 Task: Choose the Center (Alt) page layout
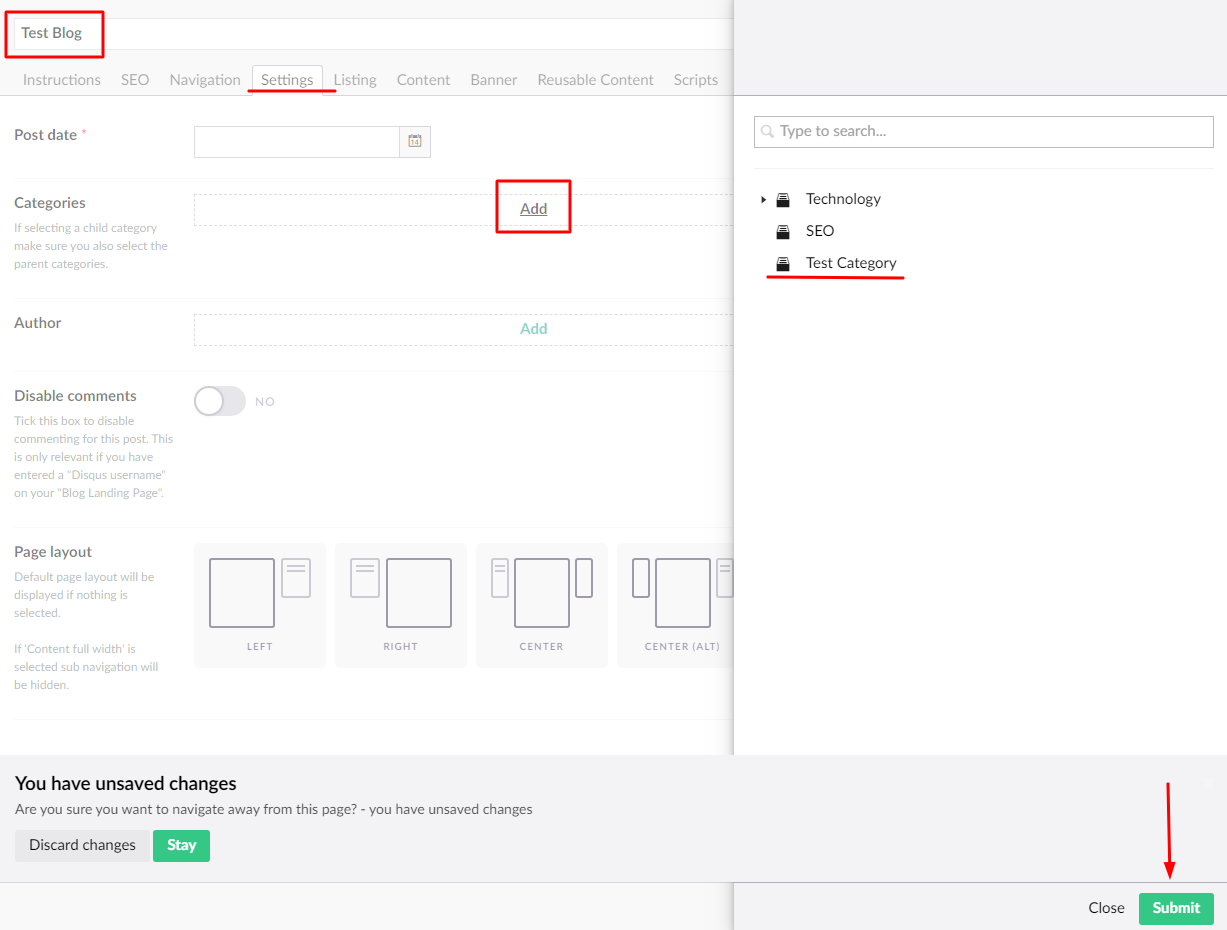click(676, 605)
